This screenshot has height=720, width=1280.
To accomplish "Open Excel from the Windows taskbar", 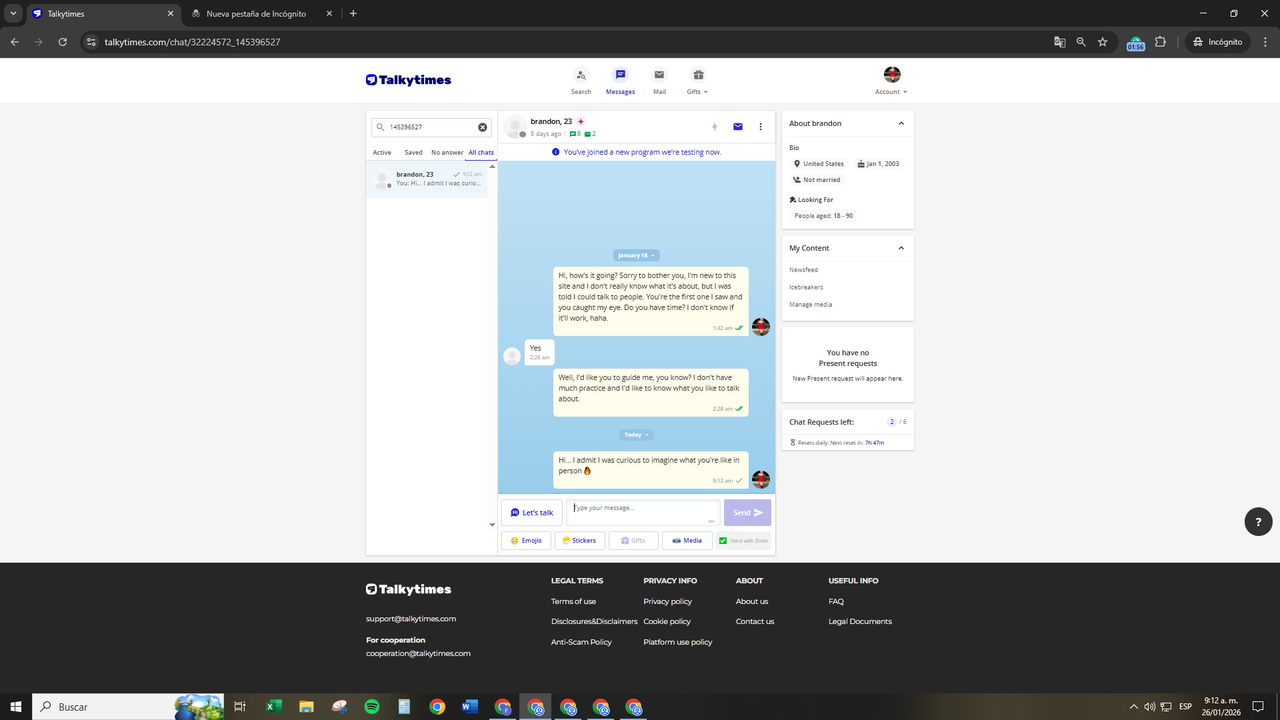I will coord(273,707).
